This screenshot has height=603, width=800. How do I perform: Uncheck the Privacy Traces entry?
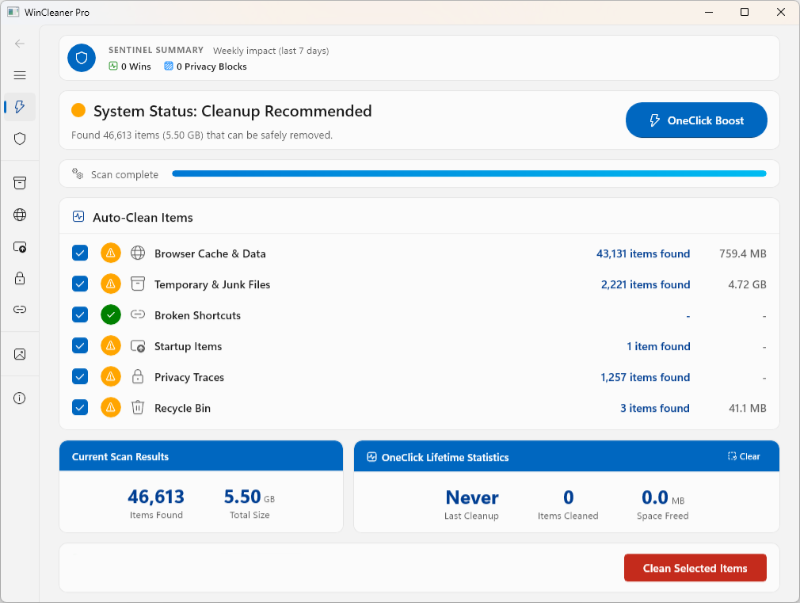pos(80,377)
